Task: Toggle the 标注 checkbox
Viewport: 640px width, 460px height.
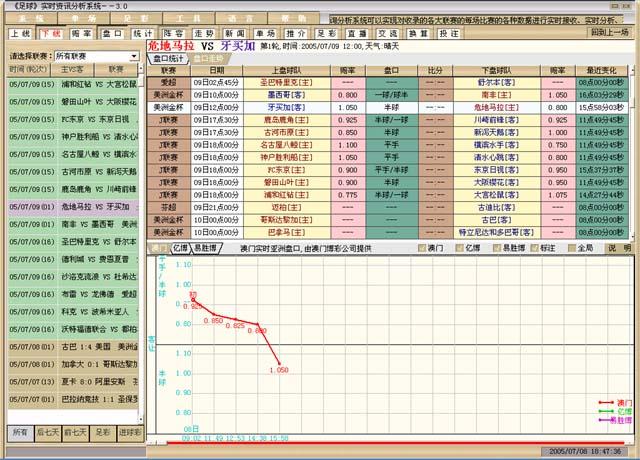Action: (534, 248)
